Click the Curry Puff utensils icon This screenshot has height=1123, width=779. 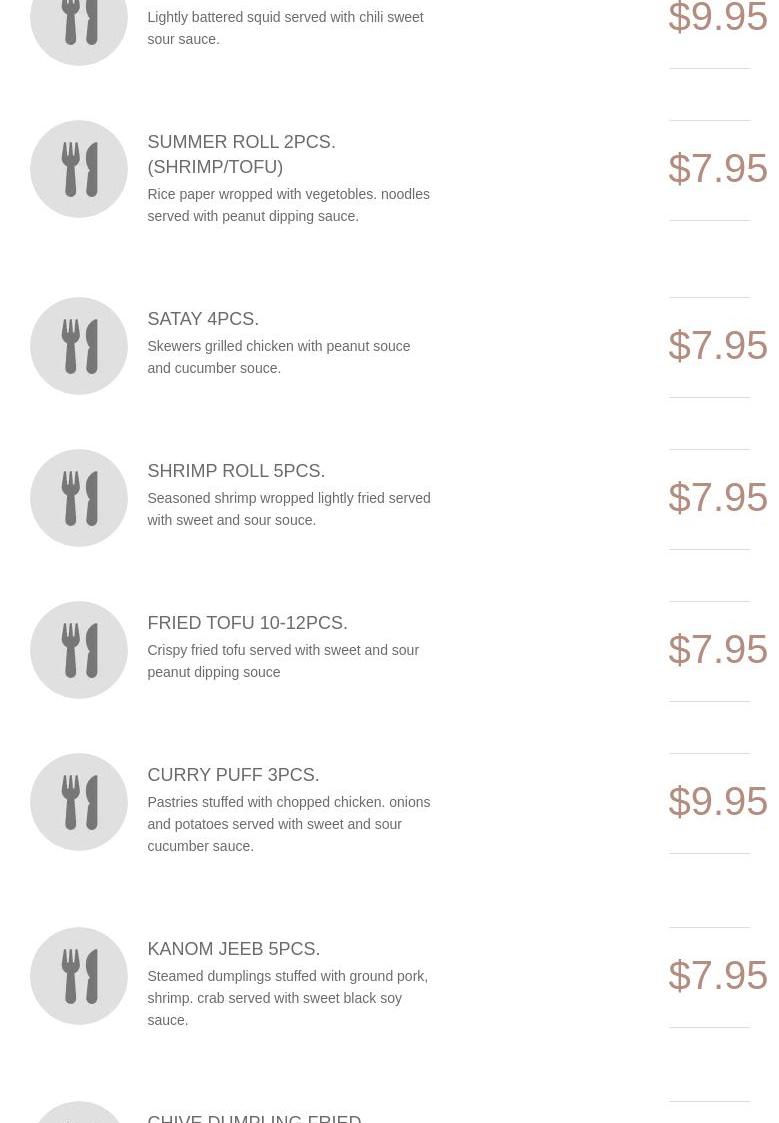pyautogui.click(x=79, y=802)
